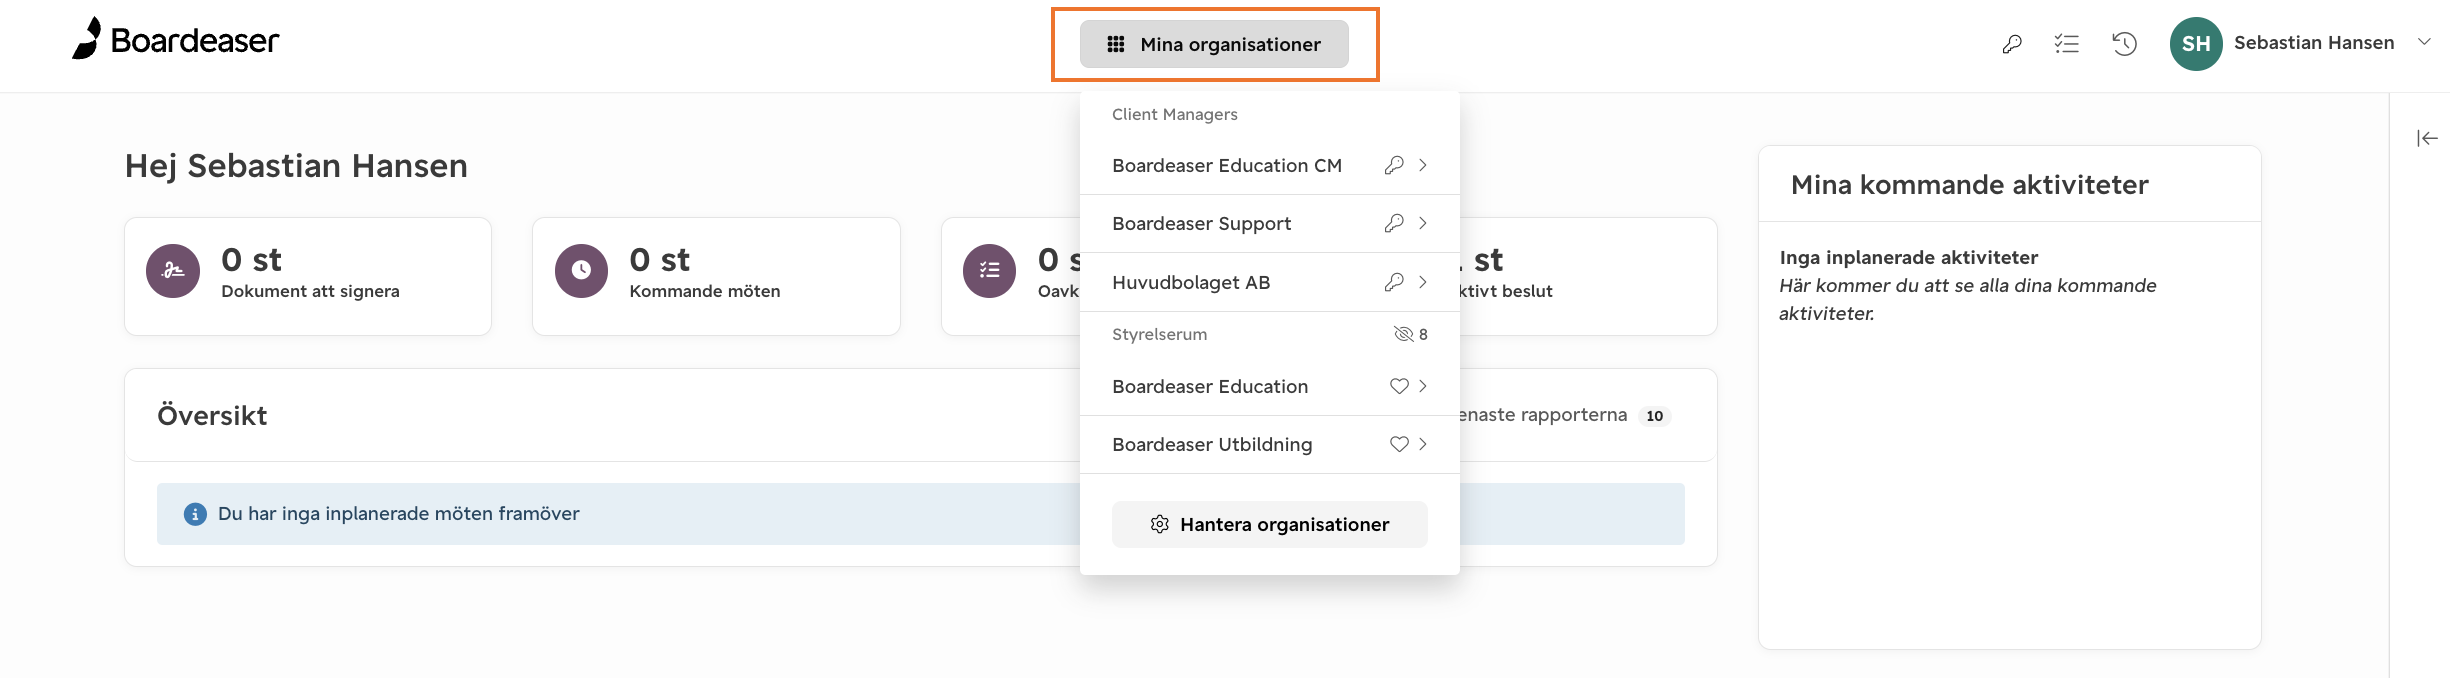Viewport: 2450px width, 678px height.
Task: Open the task checklist icon in header
Action: click(2067, 44)
